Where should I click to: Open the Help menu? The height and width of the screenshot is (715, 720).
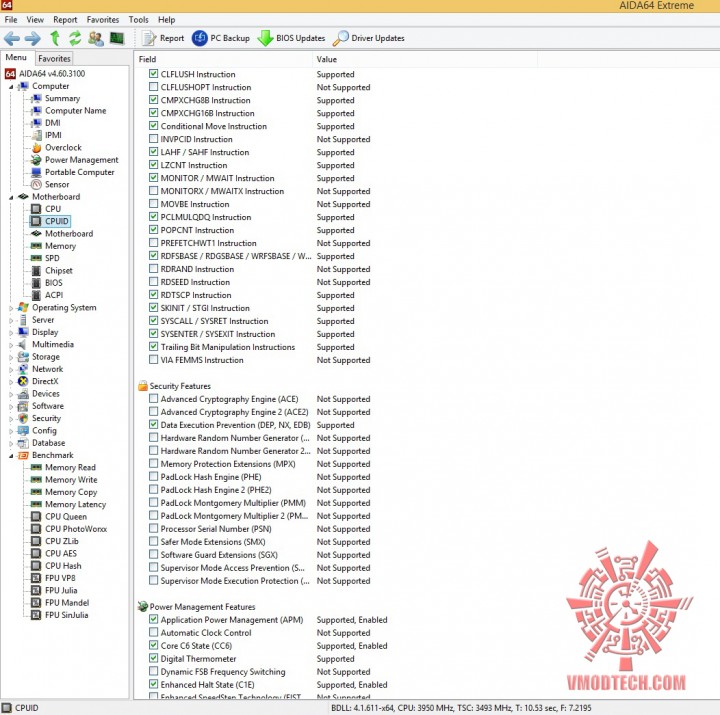click(x=166, y=20)
